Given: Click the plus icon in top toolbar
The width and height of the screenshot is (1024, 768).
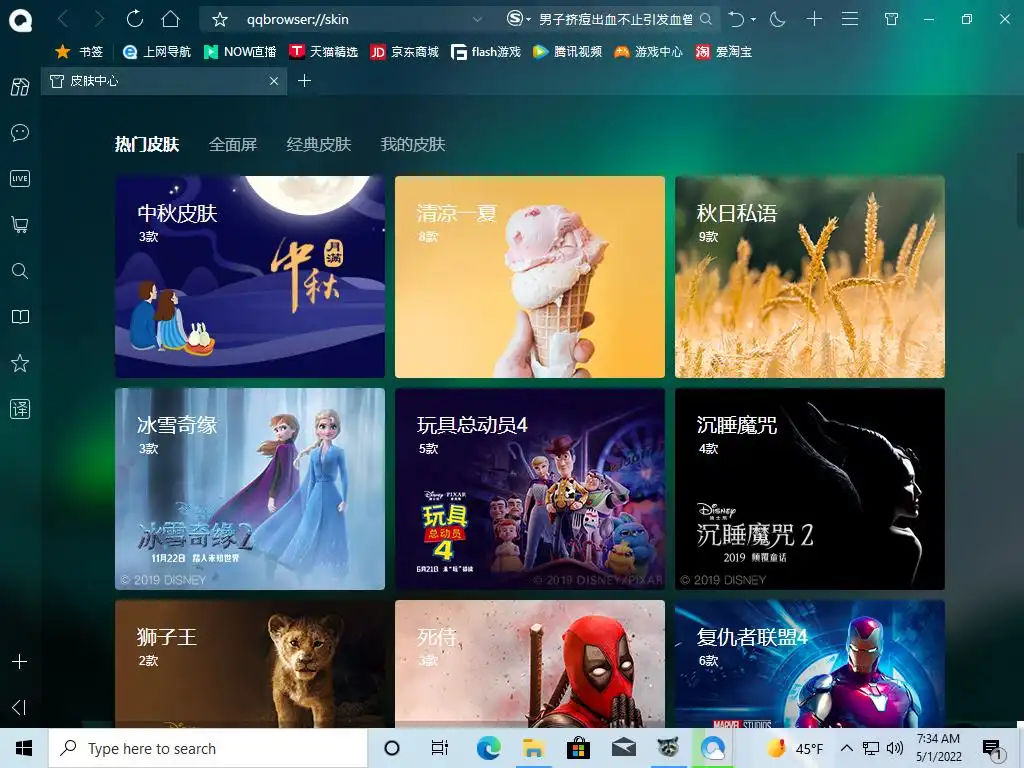Looking at the screenshot, I should pyautogui.click(x=814, y=19).
